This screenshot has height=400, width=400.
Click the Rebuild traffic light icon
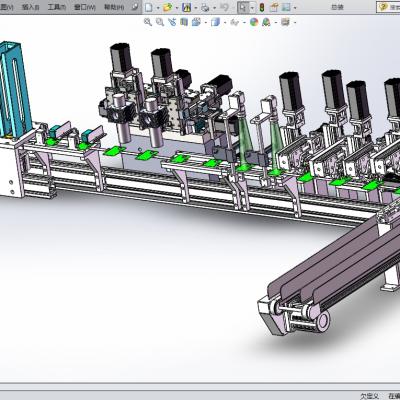click(x=262, y=7)
